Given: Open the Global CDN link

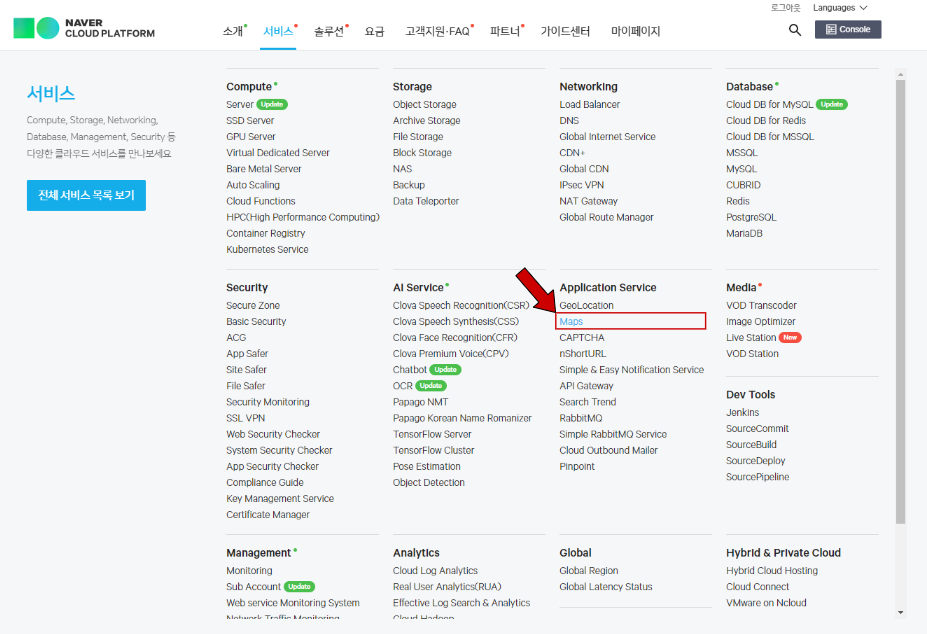Looking at the screenshot, I should tap(584, 169).
